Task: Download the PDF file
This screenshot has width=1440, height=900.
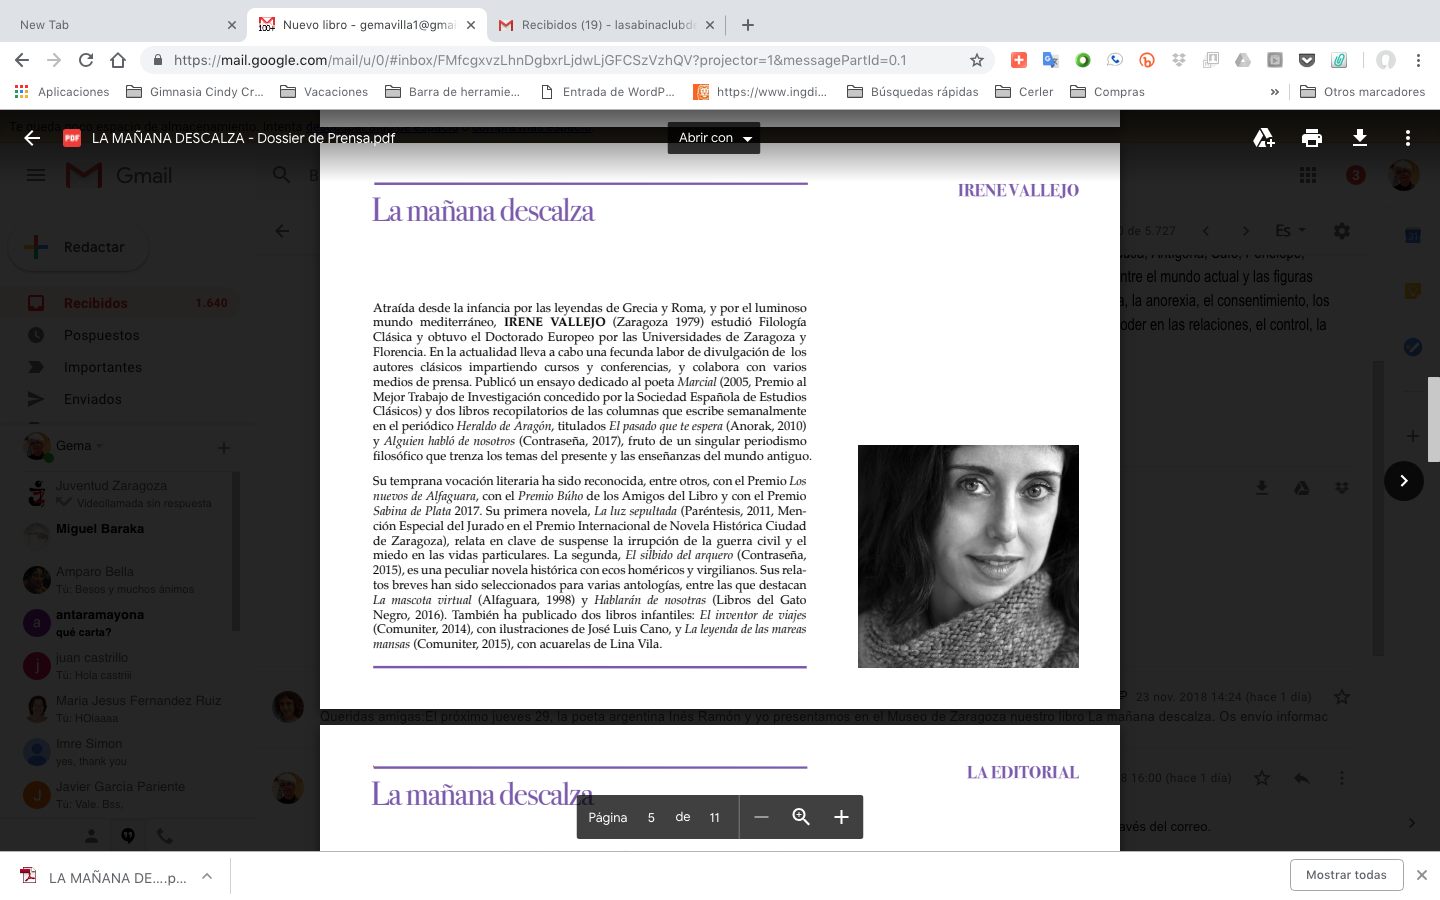Action: tap(1359, 138)
